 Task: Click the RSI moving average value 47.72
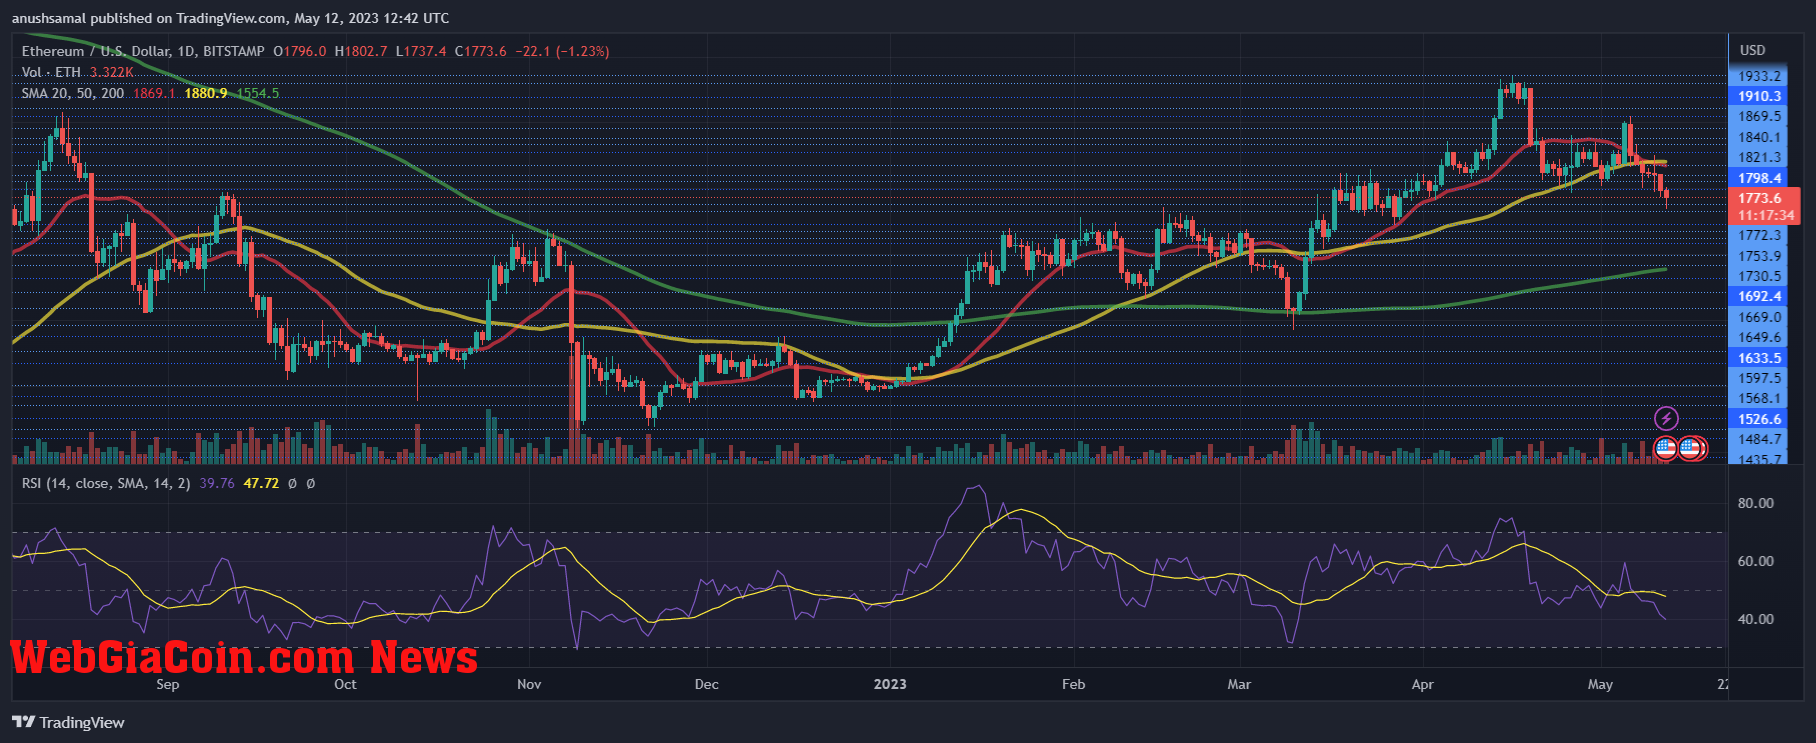[261, 483]
